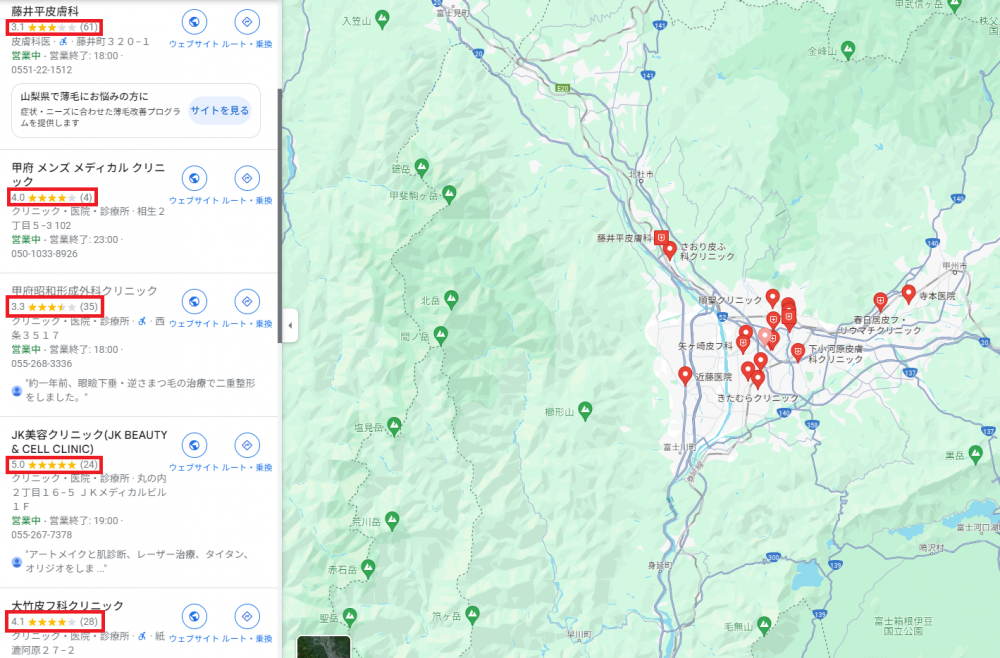This screenshot has width=1000, height=658.
Task: Click the 北岳 mountain icon
Action: [x=452, y=300]
